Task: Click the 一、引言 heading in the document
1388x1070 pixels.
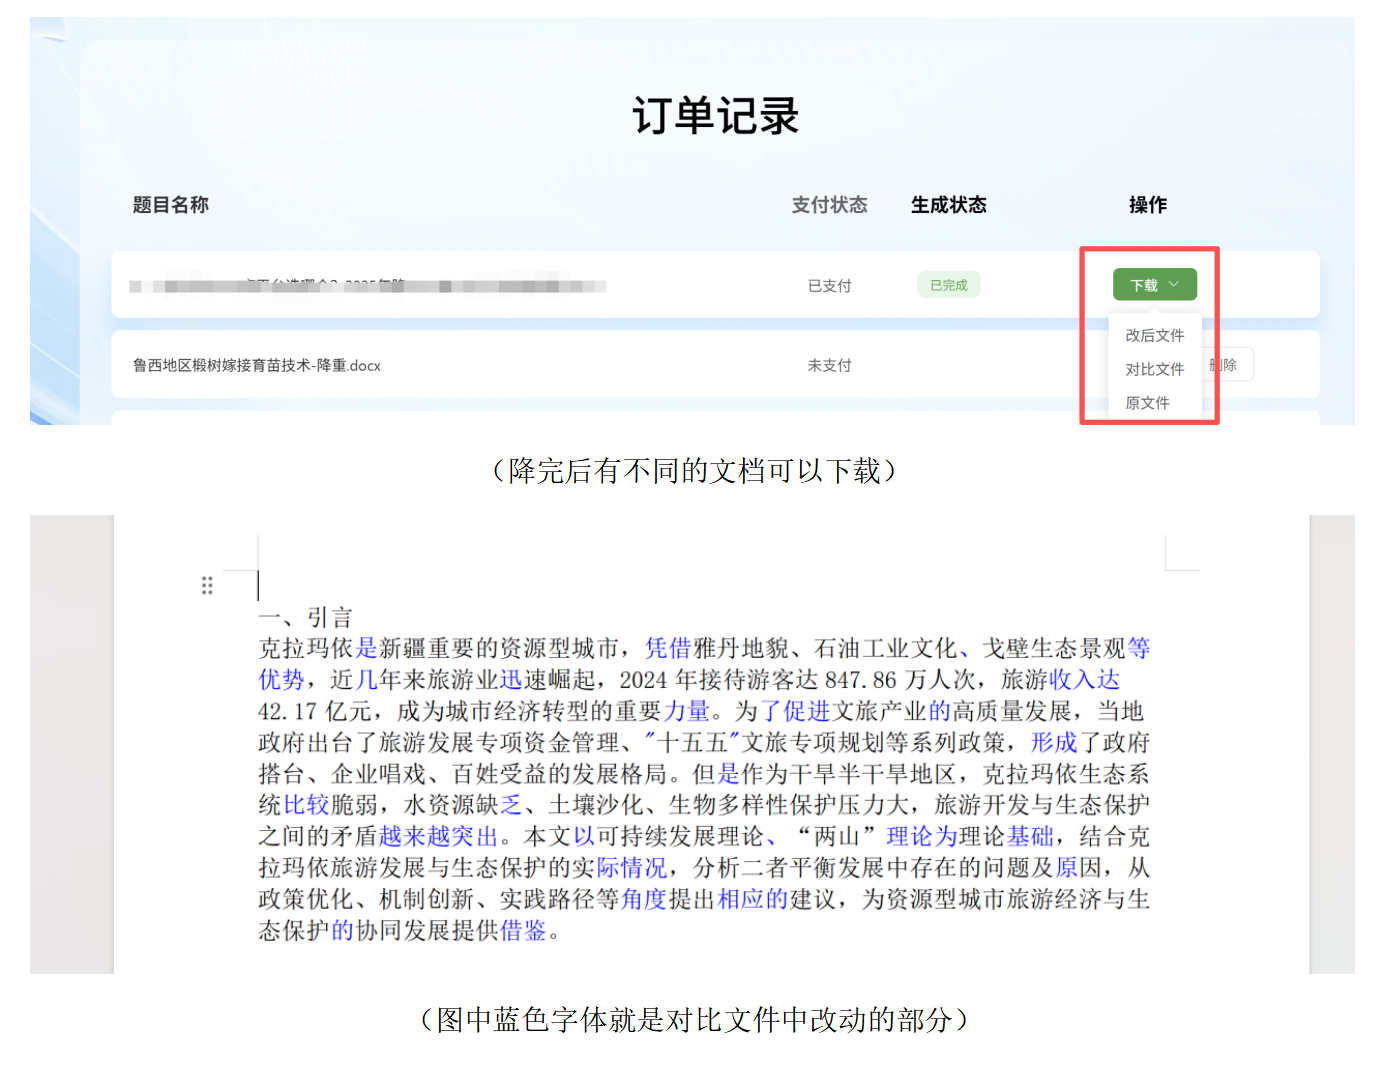Action: point(305,617)
